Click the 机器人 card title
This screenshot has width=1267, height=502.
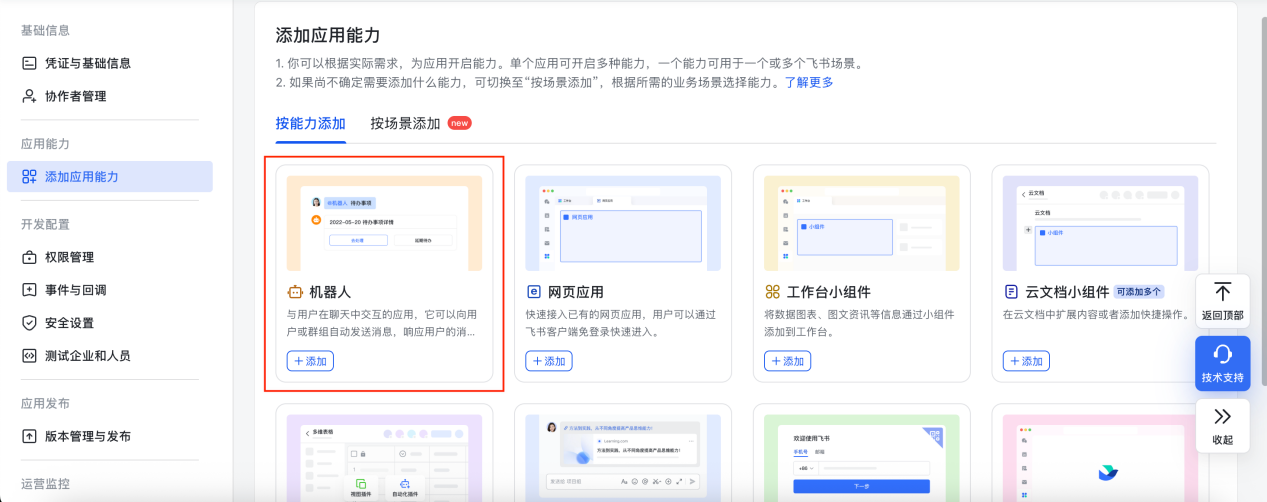pyautogui.click(x=330, y=293)
